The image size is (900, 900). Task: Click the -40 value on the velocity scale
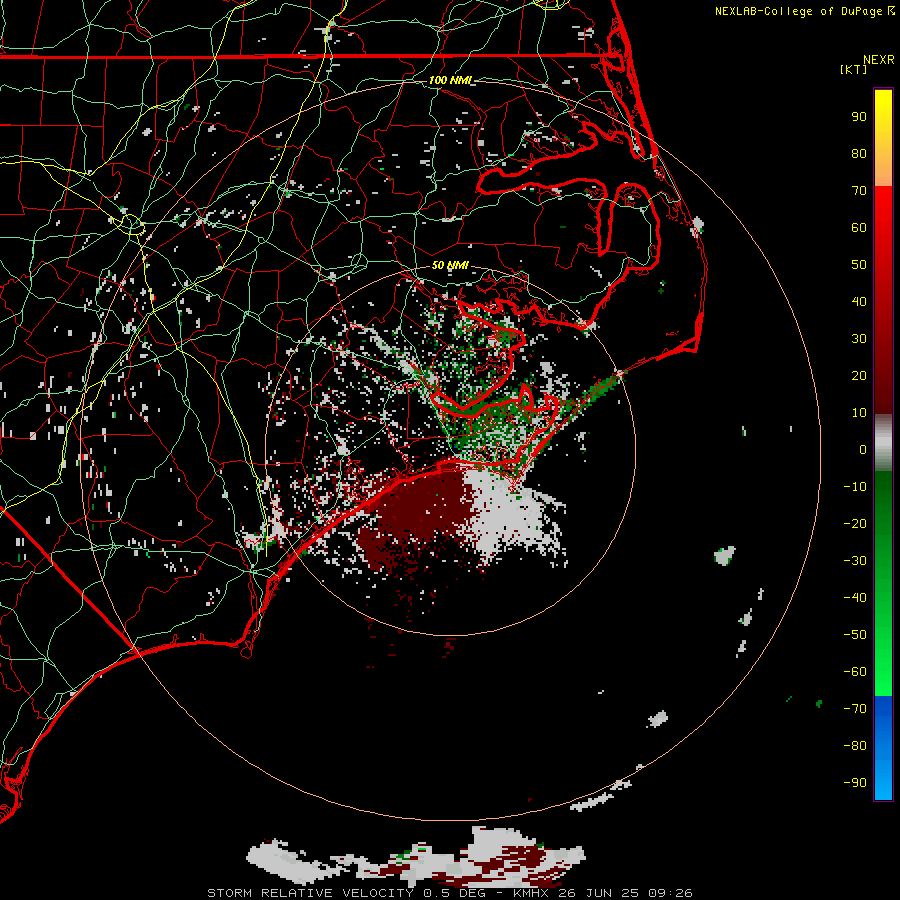855,598
